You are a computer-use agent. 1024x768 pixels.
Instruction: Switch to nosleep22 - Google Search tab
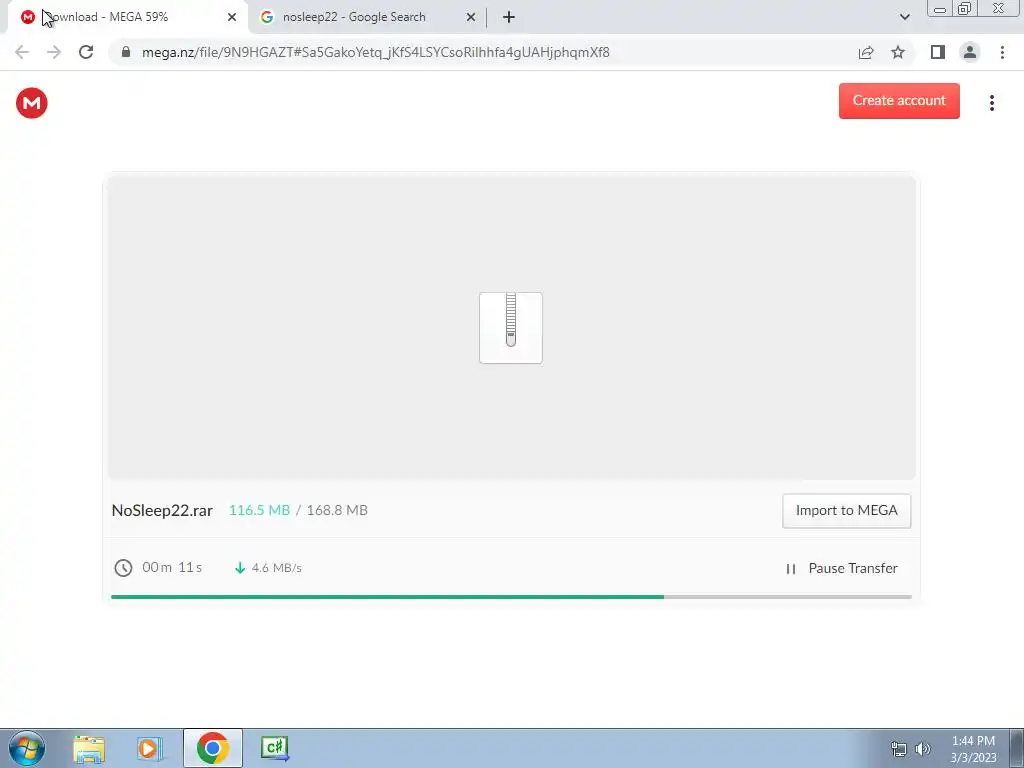(368, 18)
